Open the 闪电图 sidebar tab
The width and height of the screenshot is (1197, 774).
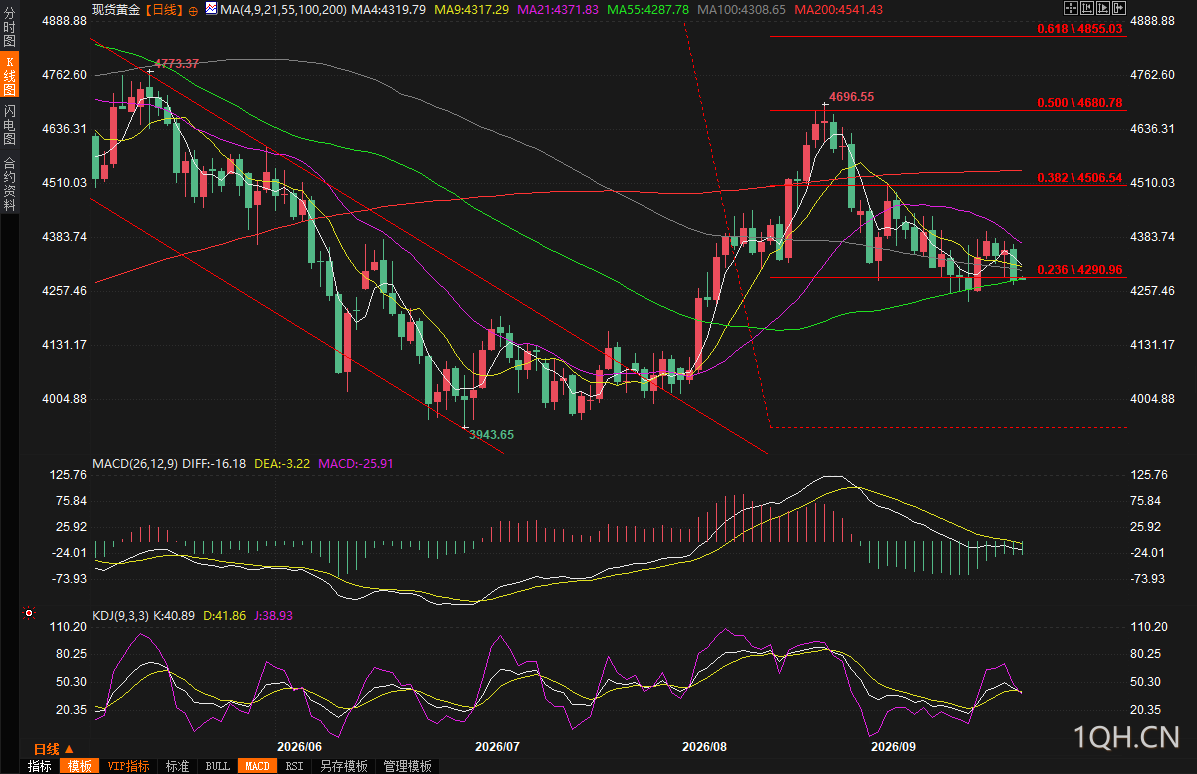click(9, 124)
